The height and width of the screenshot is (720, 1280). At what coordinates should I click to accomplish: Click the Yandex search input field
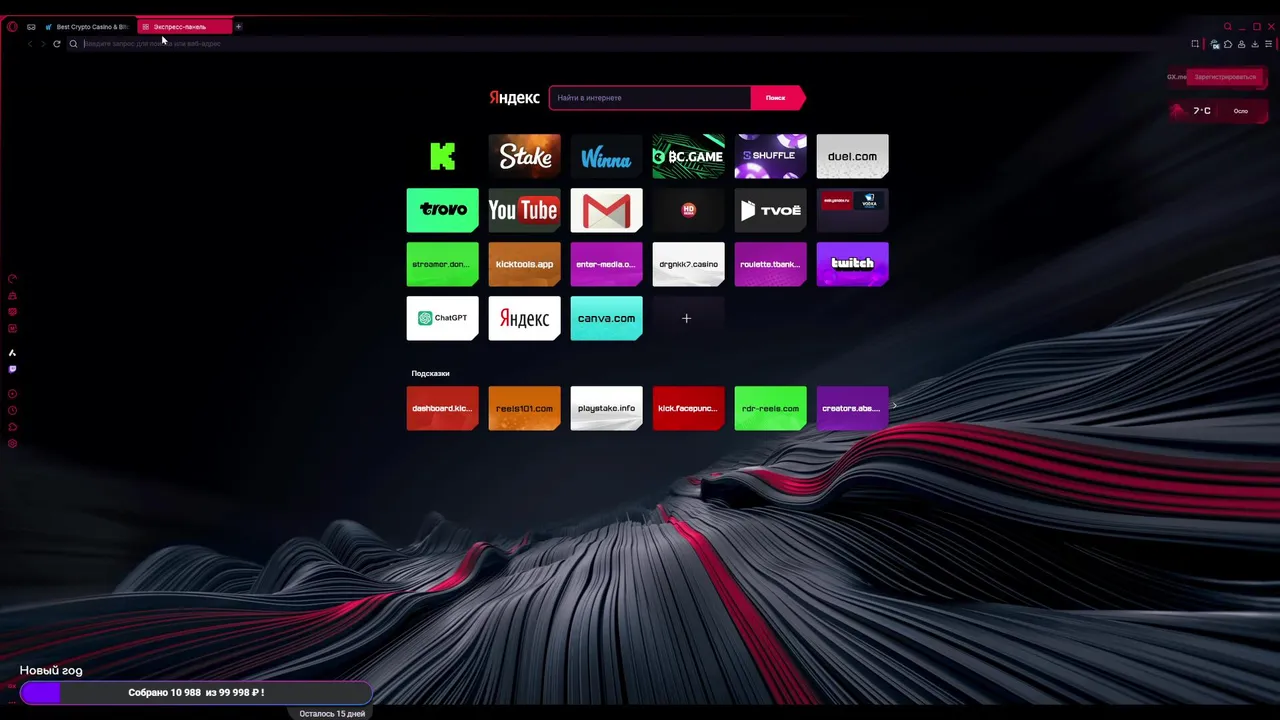(x=650, y=98)
